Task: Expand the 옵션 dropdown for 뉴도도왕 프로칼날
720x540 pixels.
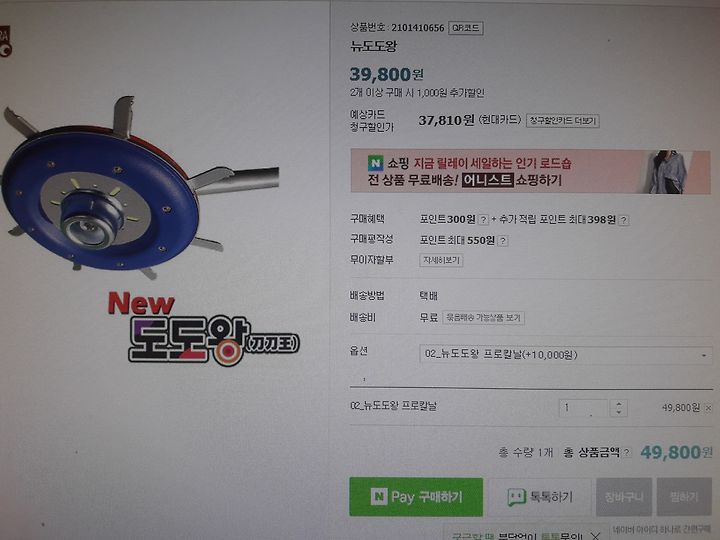Action: pos(566,355)
